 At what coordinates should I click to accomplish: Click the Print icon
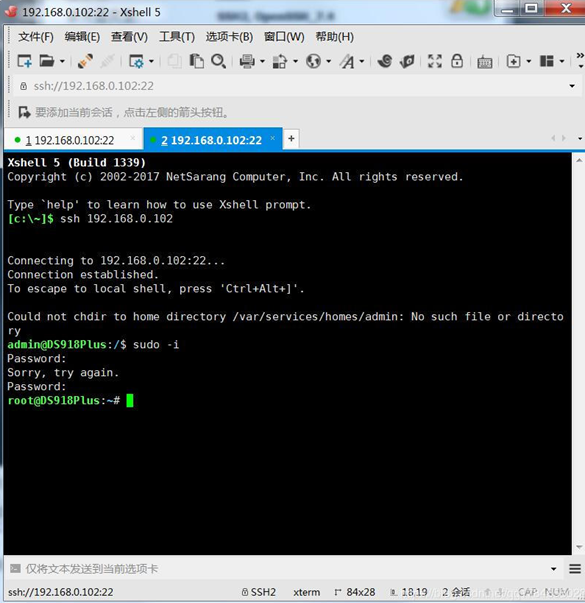point(247,61)
